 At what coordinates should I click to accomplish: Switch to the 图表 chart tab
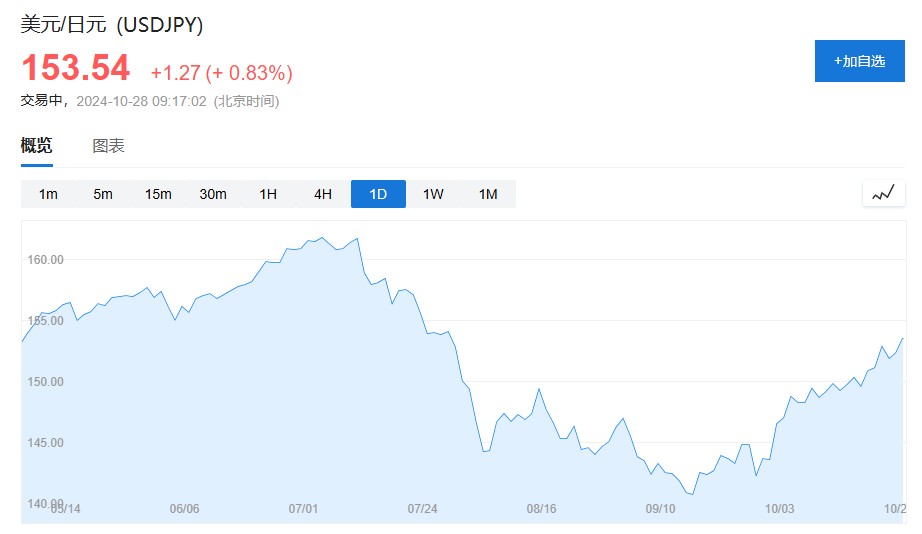pos(109,146)
